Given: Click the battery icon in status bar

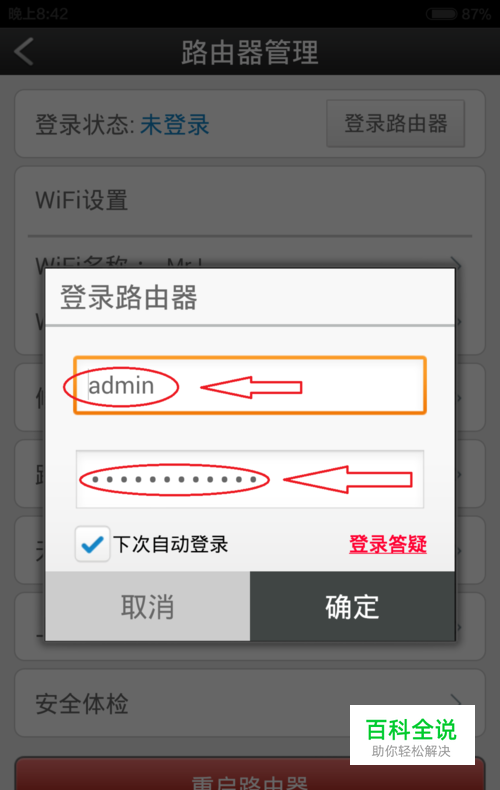Looking at the screenshot, I should pyautogui.click(x=442, y=14).
